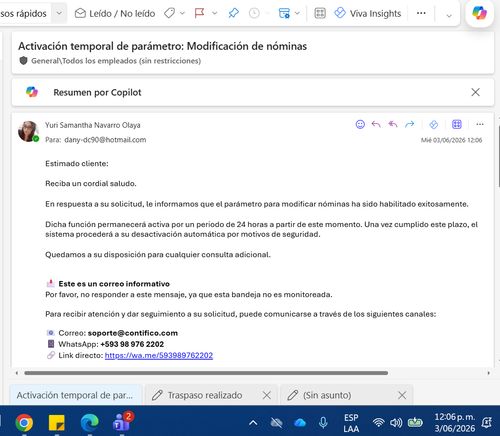Image resolution: width=500 pixels, height=436 pixels.
Task: Click the Resumen por Copilot logo
Action: tap(32, 92)
